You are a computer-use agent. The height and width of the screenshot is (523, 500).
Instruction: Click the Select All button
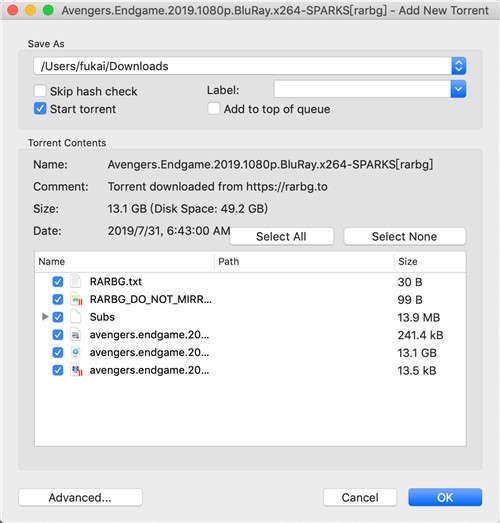coord(282,236)
